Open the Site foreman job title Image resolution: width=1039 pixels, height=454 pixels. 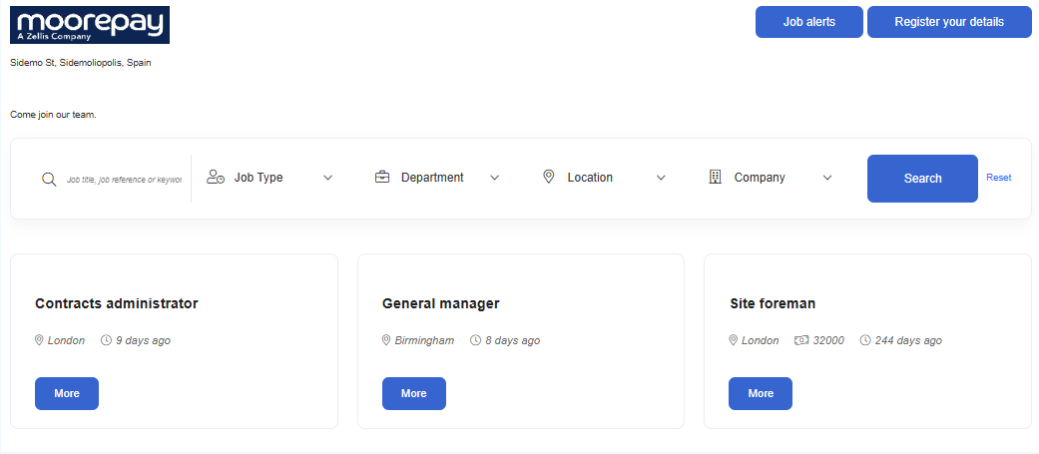tap(773, 304)
